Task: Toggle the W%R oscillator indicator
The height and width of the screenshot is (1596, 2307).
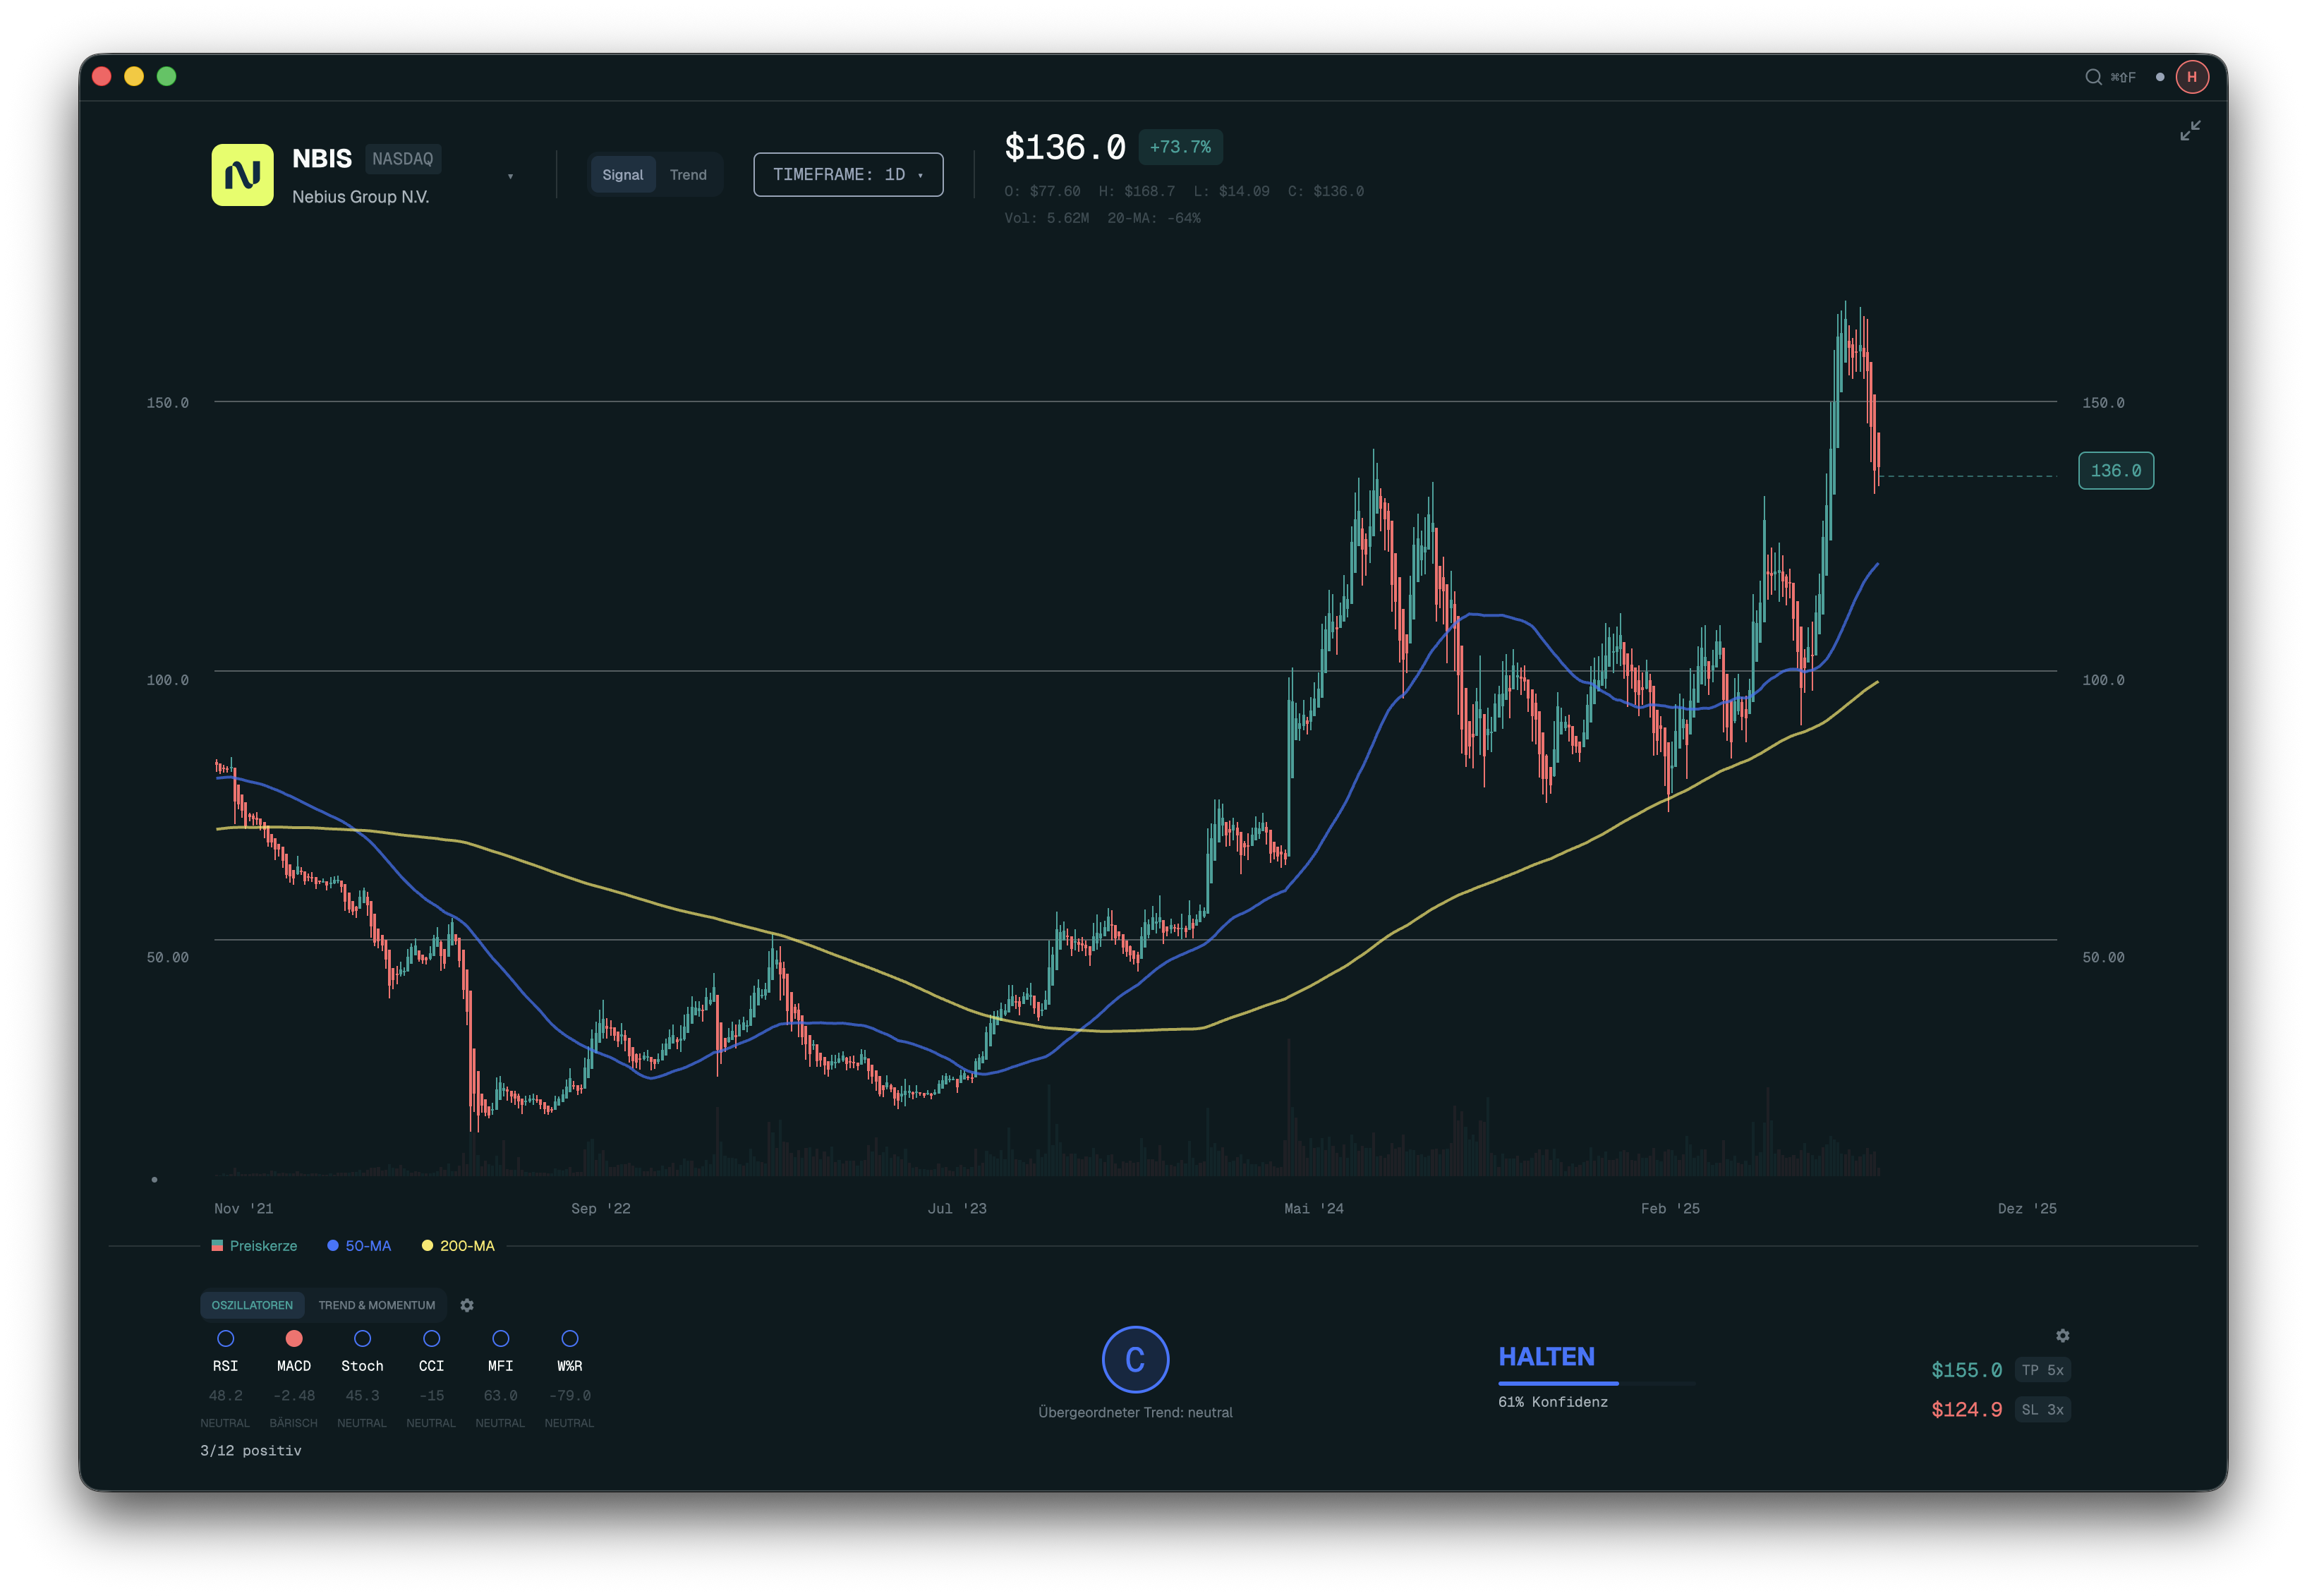Action: pyautogui.click(x=569, y=1339)
